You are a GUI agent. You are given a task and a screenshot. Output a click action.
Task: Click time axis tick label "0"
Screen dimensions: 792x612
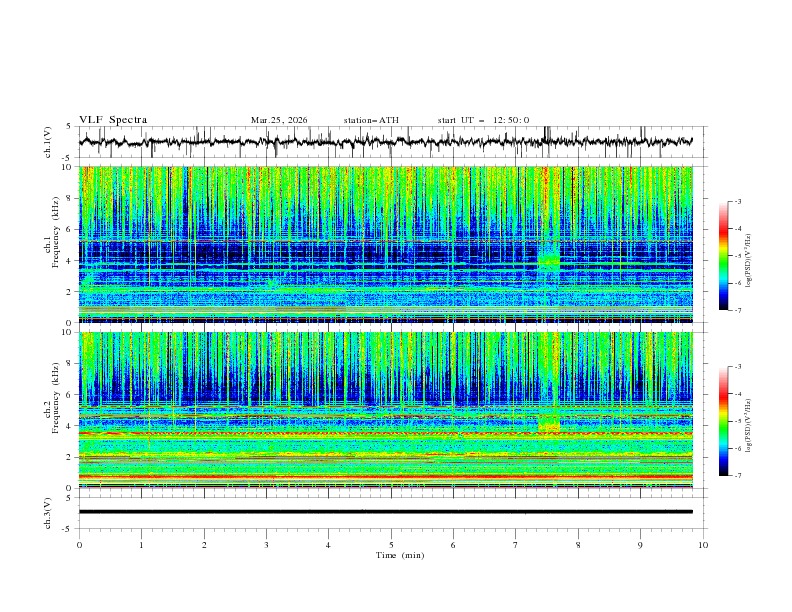(79, 545)
